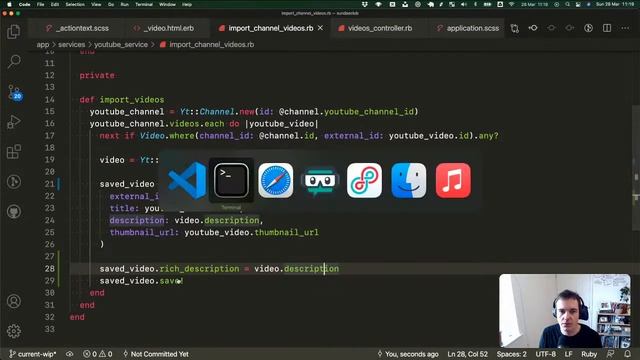Viewport: 640px width, 360px height.
Task: Click the sync changes icon in status bar
Action: click(70, 354)
